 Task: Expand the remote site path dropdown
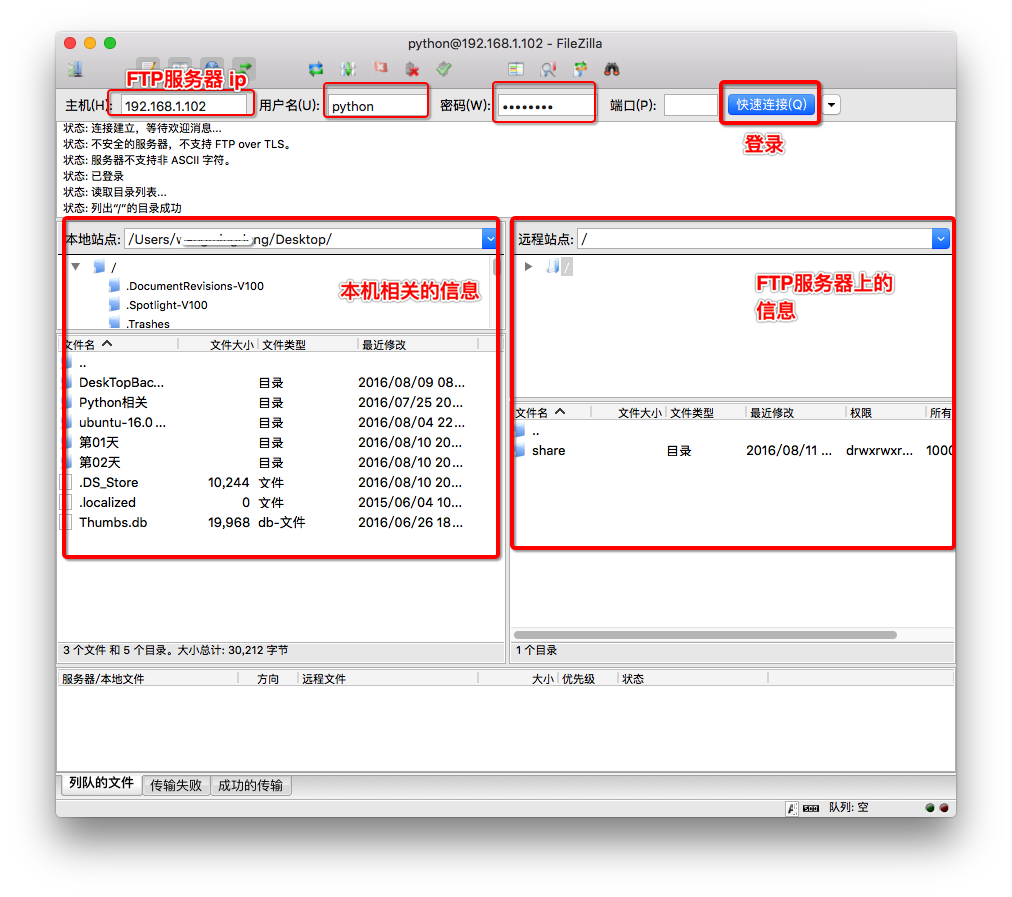(x=940, y=239)
